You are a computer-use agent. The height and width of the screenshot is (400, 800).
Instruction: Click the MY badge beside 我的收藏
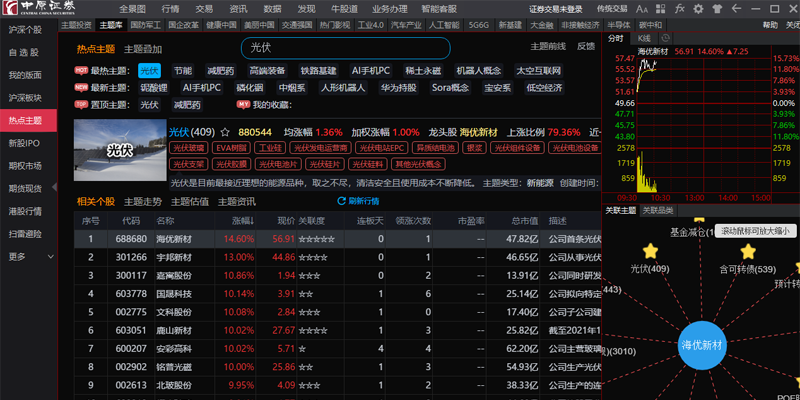coord(243,104)
